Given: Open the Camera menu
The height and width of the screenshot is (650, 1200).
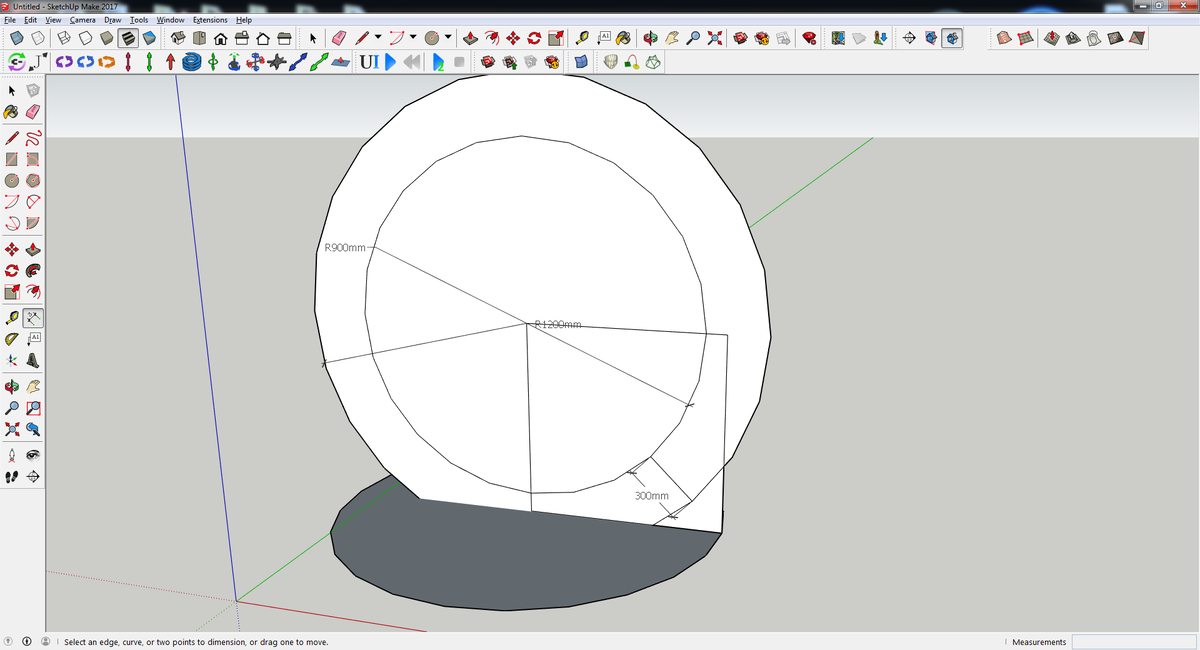Looking at the screenshot, I should pyautogui.click(x=82, y=20).
